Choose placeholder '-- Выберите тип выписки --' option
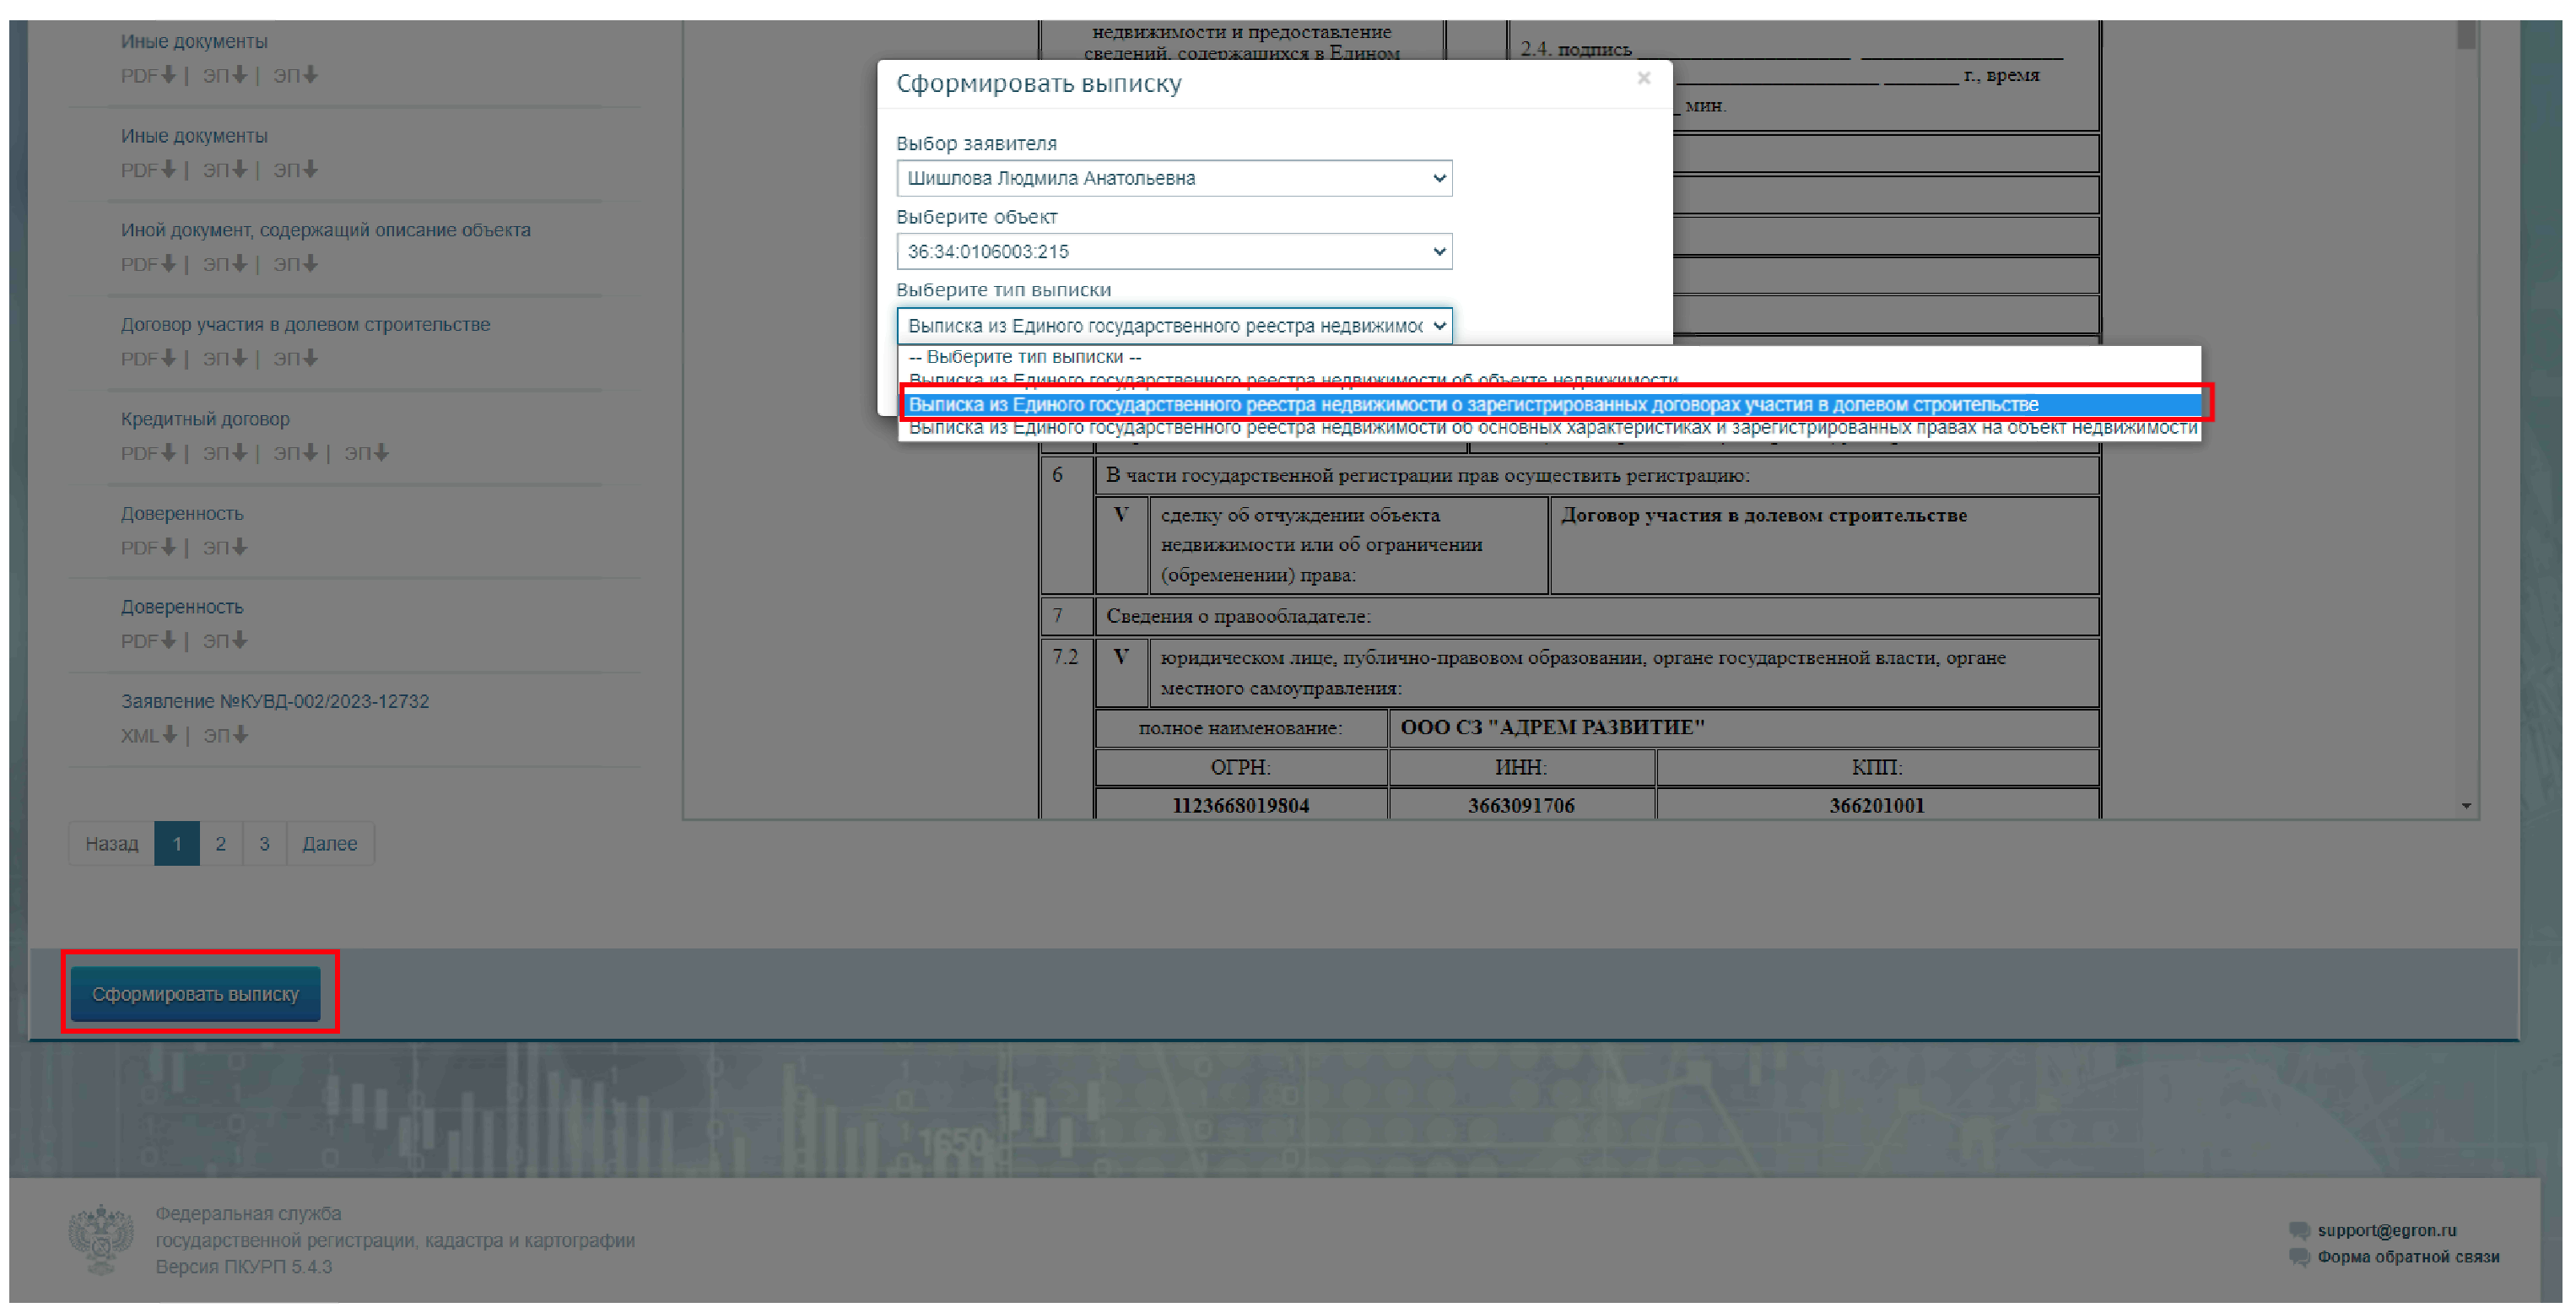The width and height of the screenshot is (2576, 1313). (x=1024, y=357)
